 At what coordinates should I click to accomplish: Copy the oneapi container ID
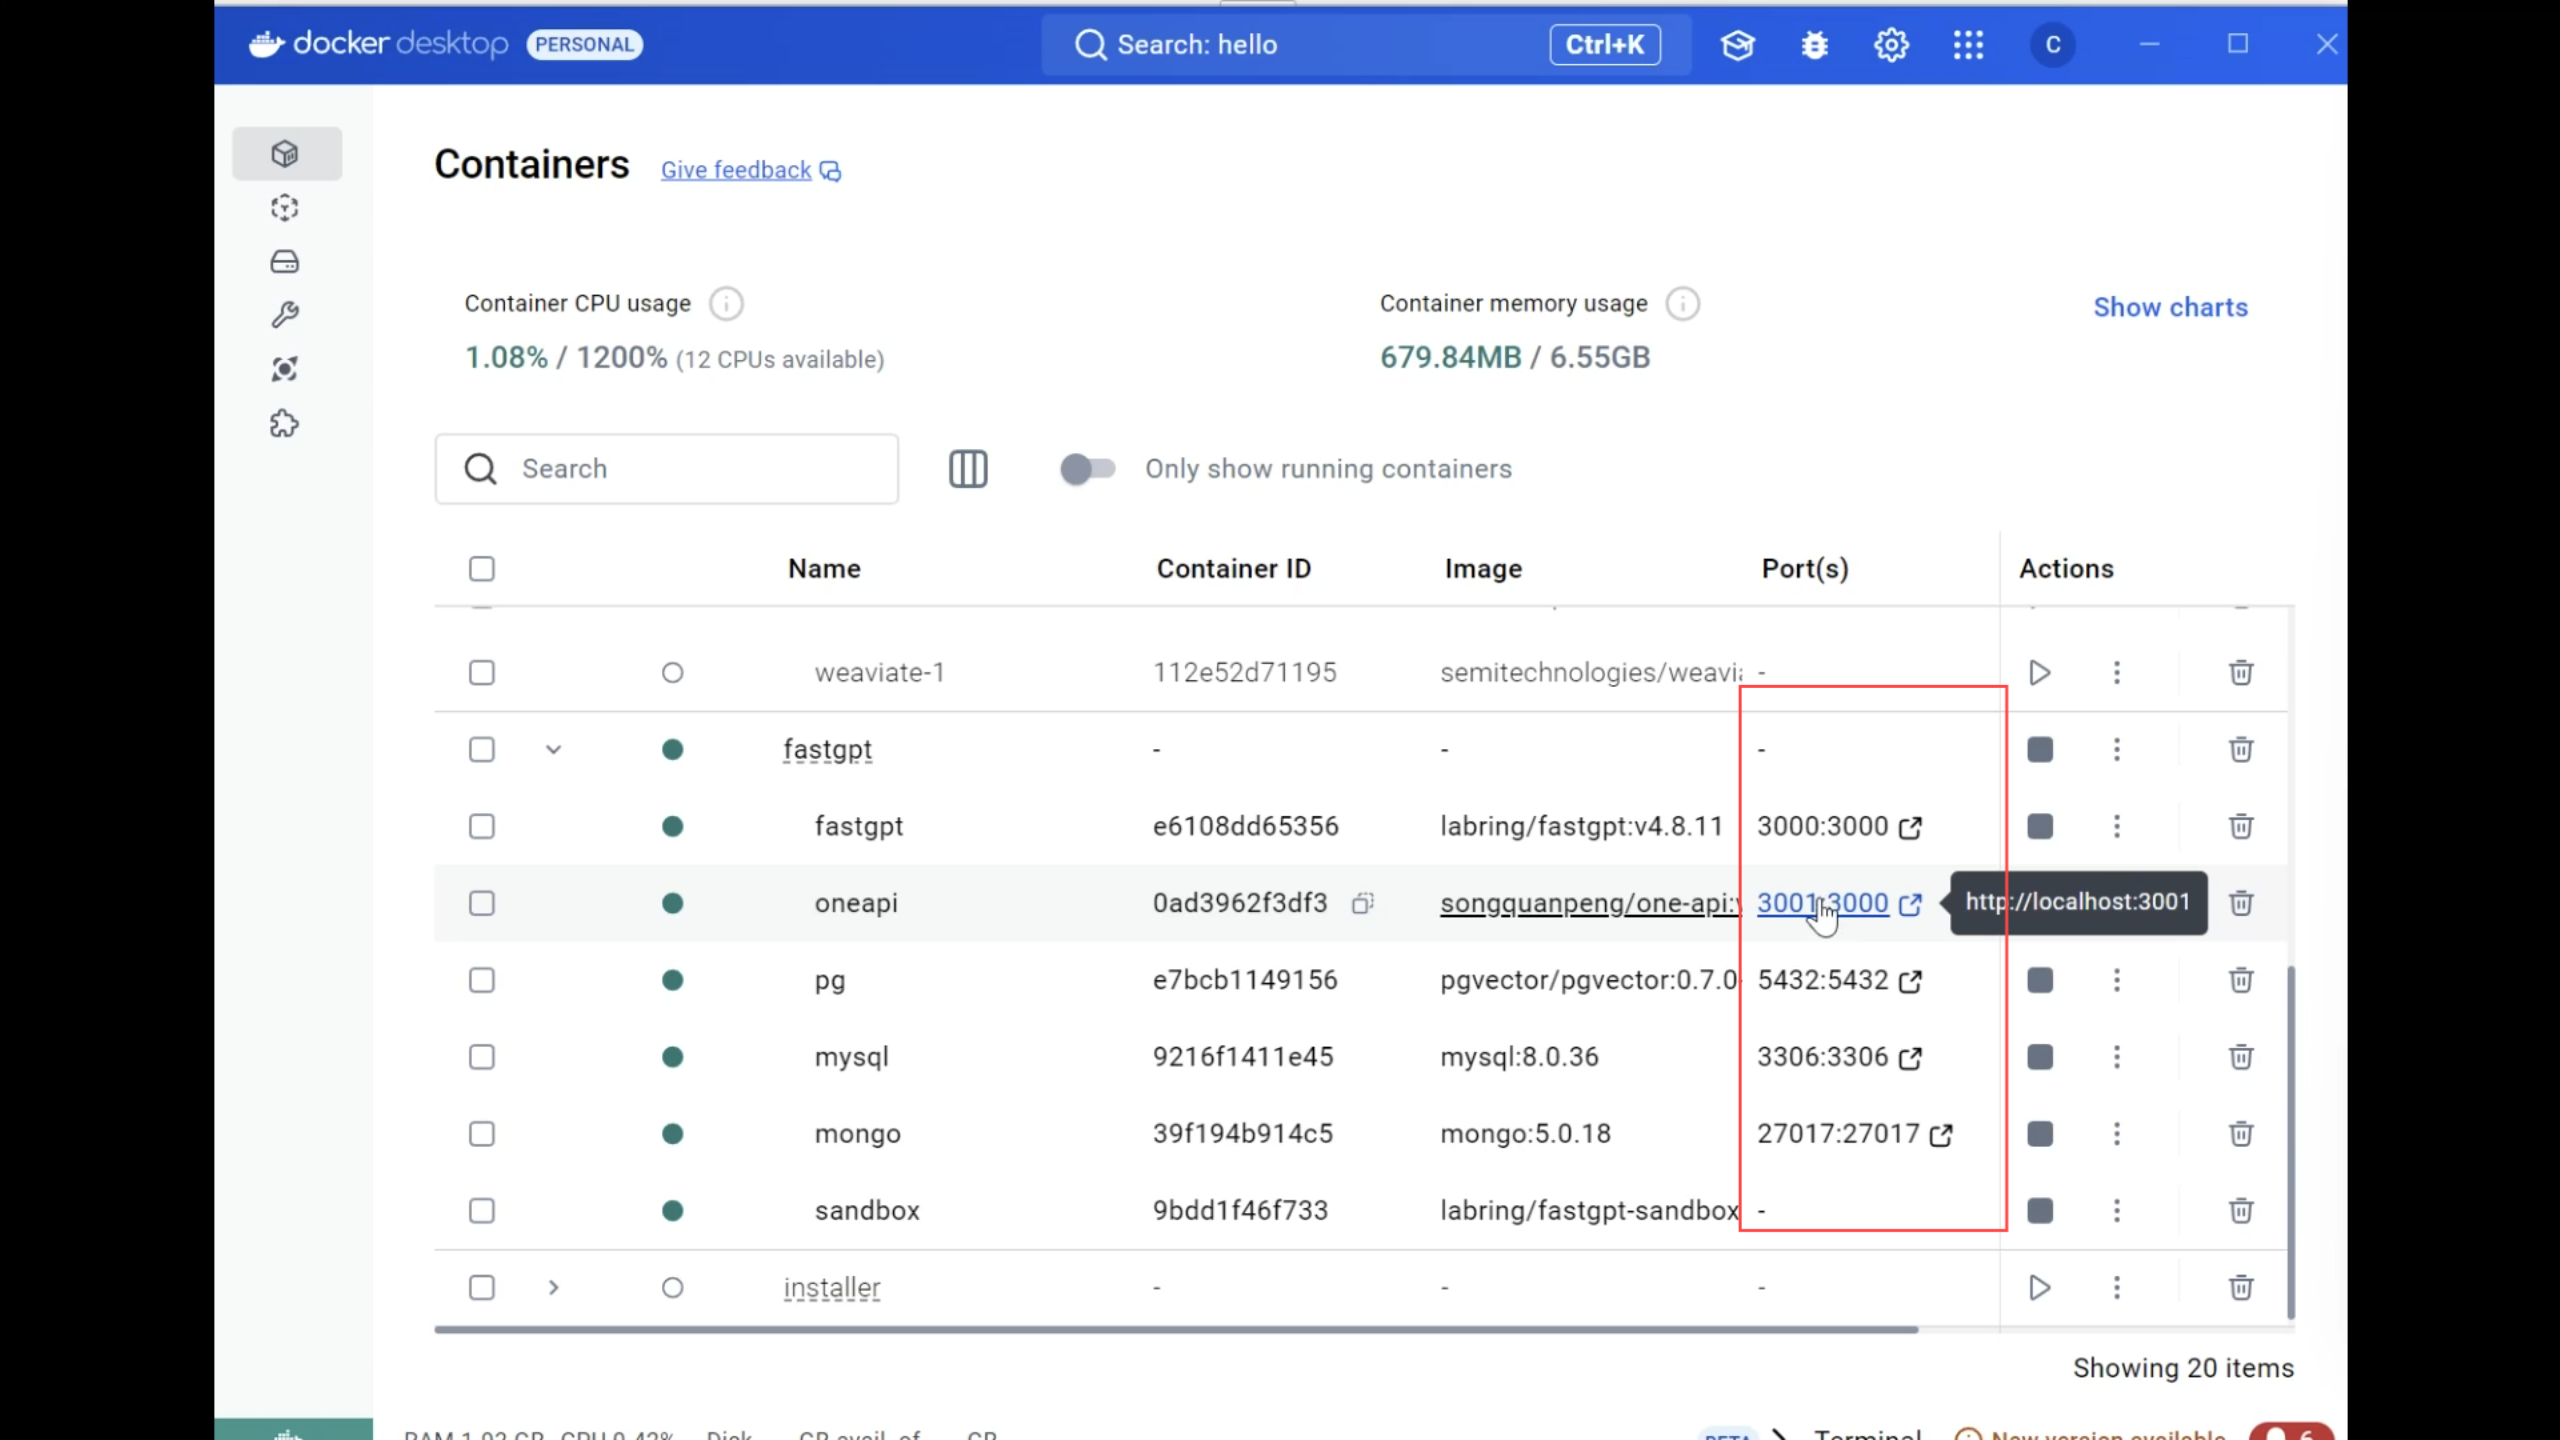1362,903
